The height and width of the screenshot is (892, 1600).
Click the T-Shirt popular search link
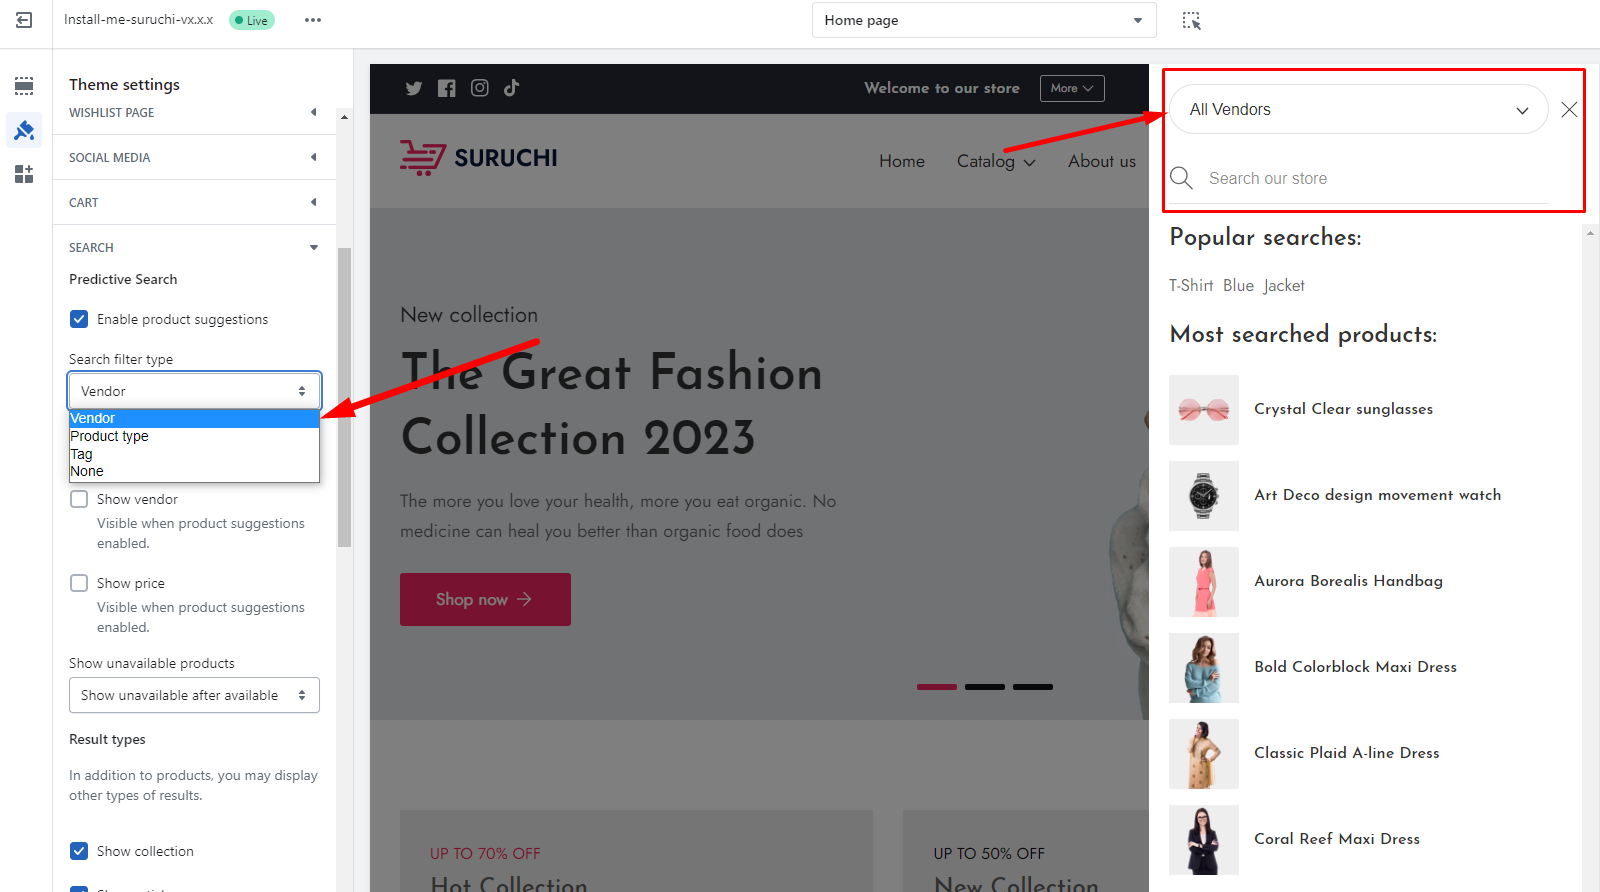point(1190,286)
